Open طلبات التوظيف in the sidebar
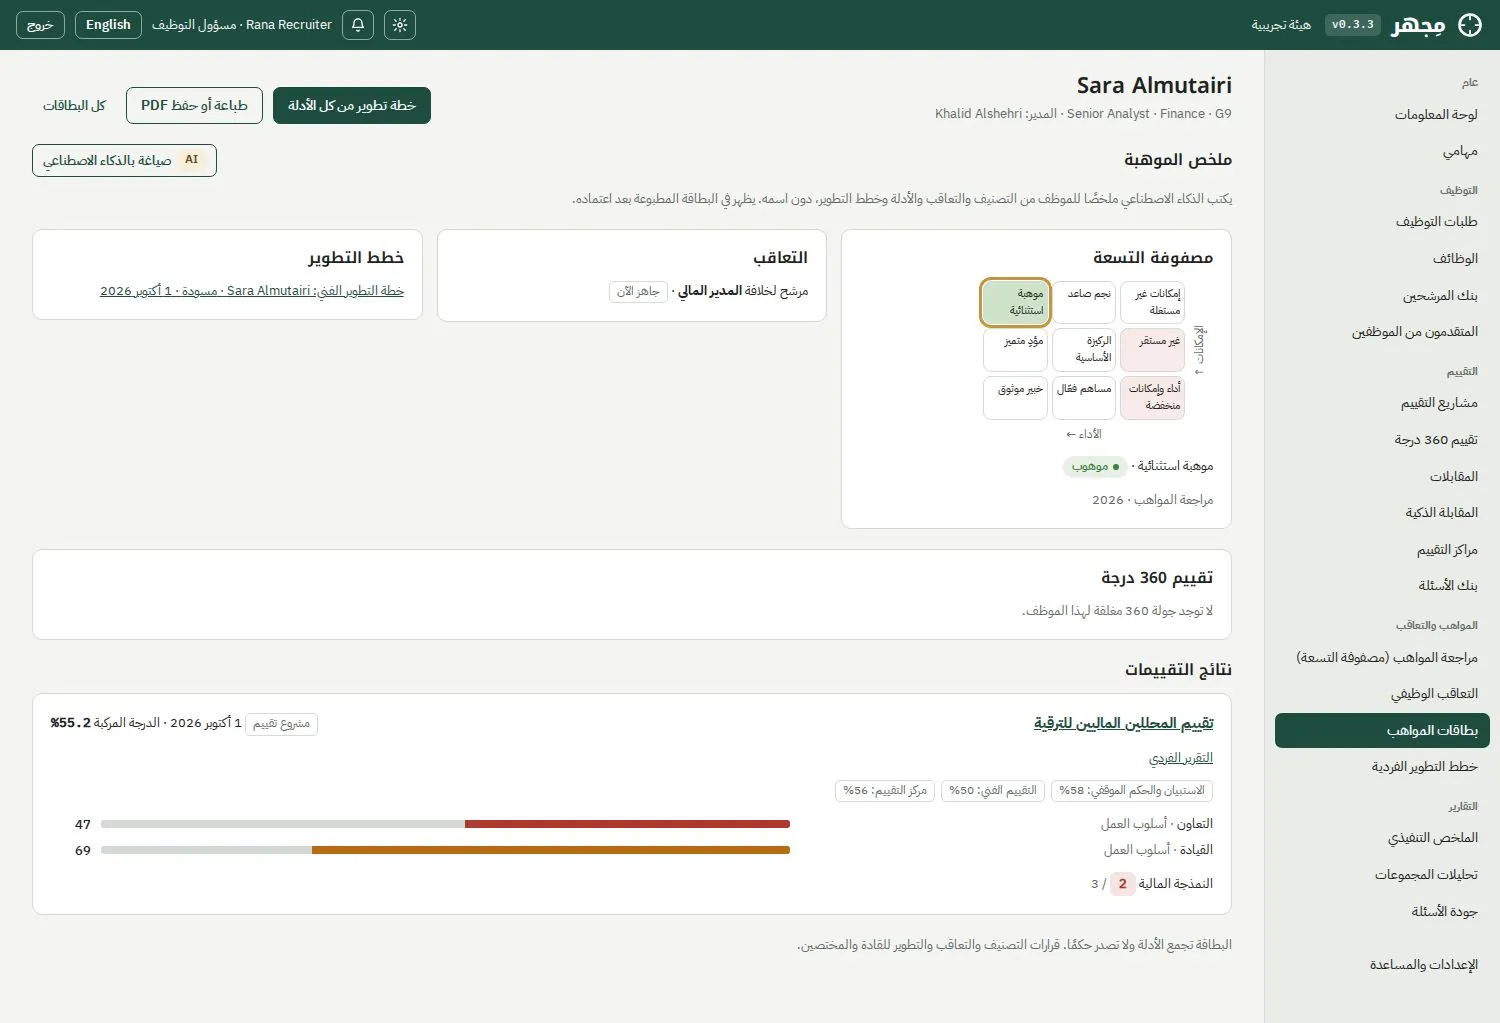Viewport: 1500px width, 1023px height. click(1382, 221)
